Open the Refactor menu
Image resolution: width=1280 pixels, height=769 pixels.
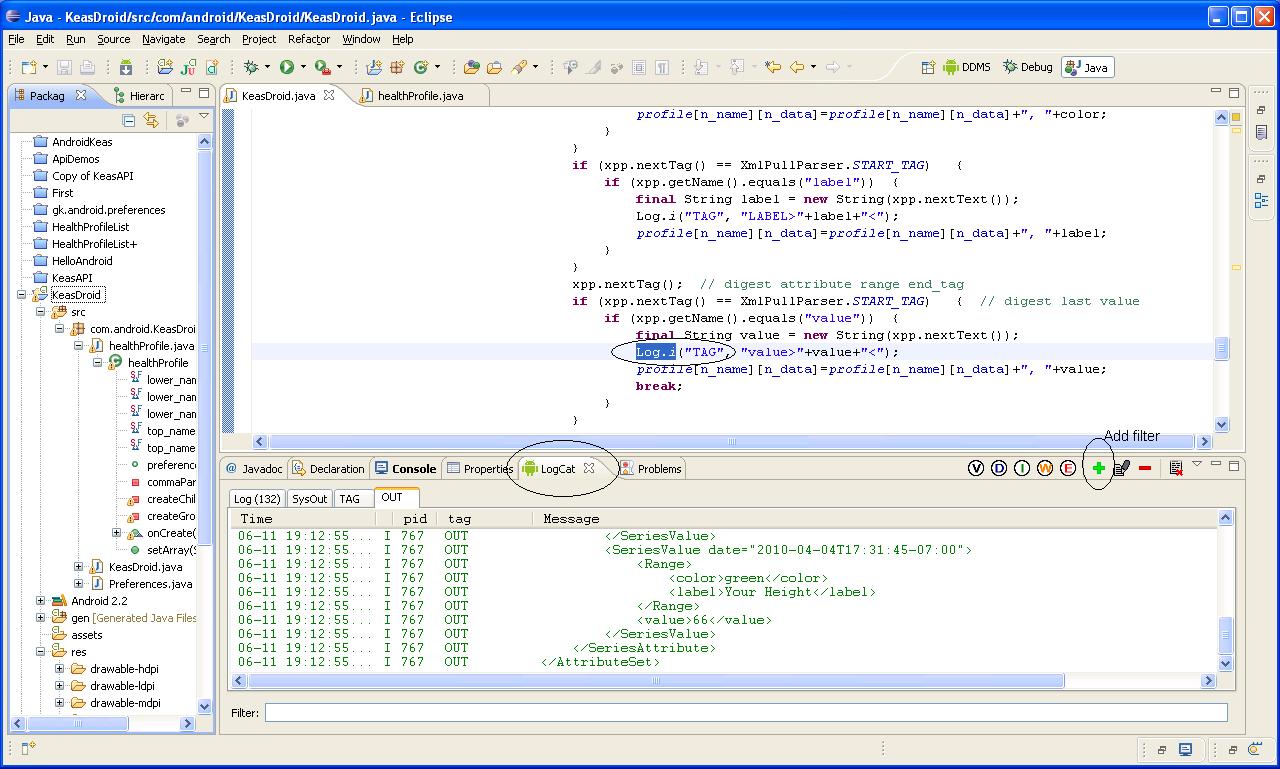[x=309, y=39]
